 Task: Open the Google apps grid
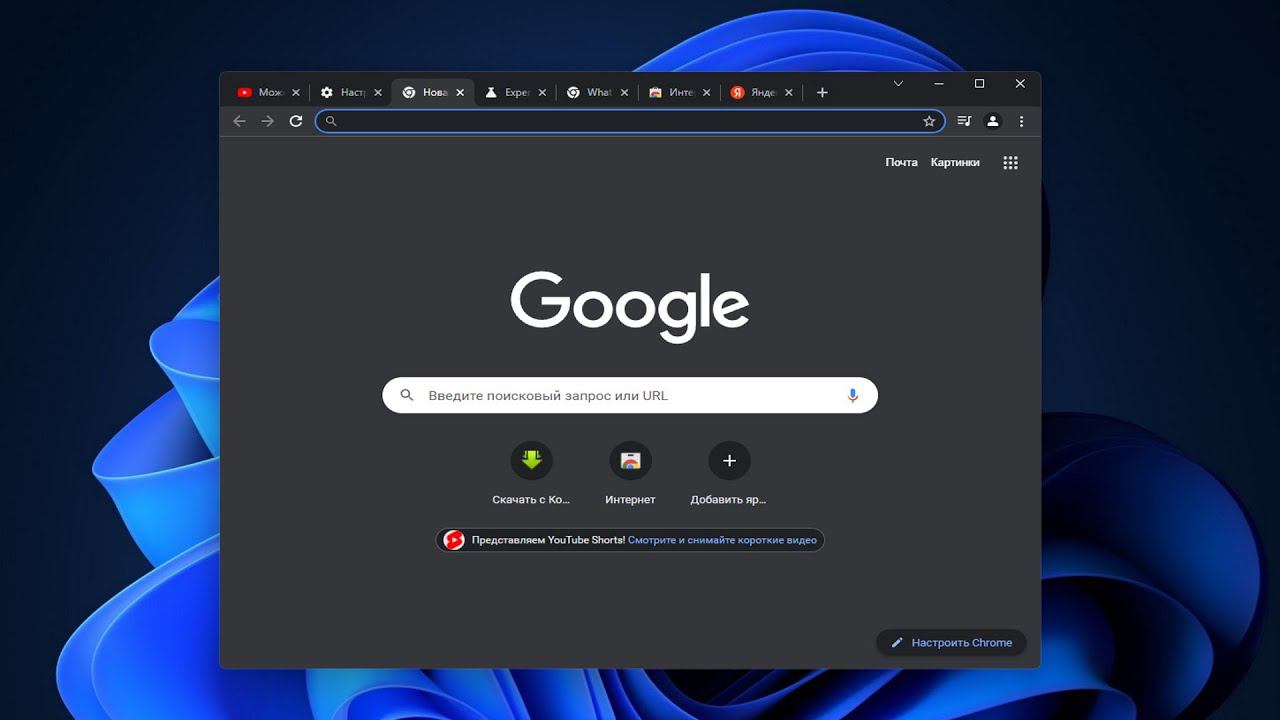(x=1010, y=163)
